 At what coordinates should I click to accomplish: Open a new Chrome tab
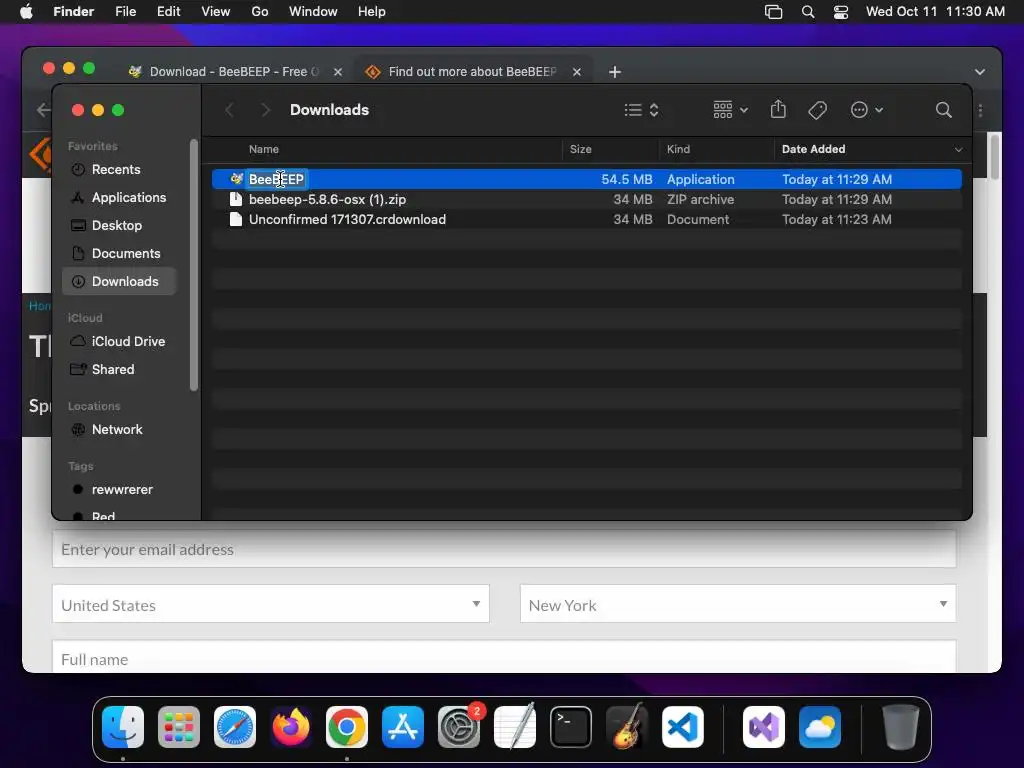click(615, 72)
